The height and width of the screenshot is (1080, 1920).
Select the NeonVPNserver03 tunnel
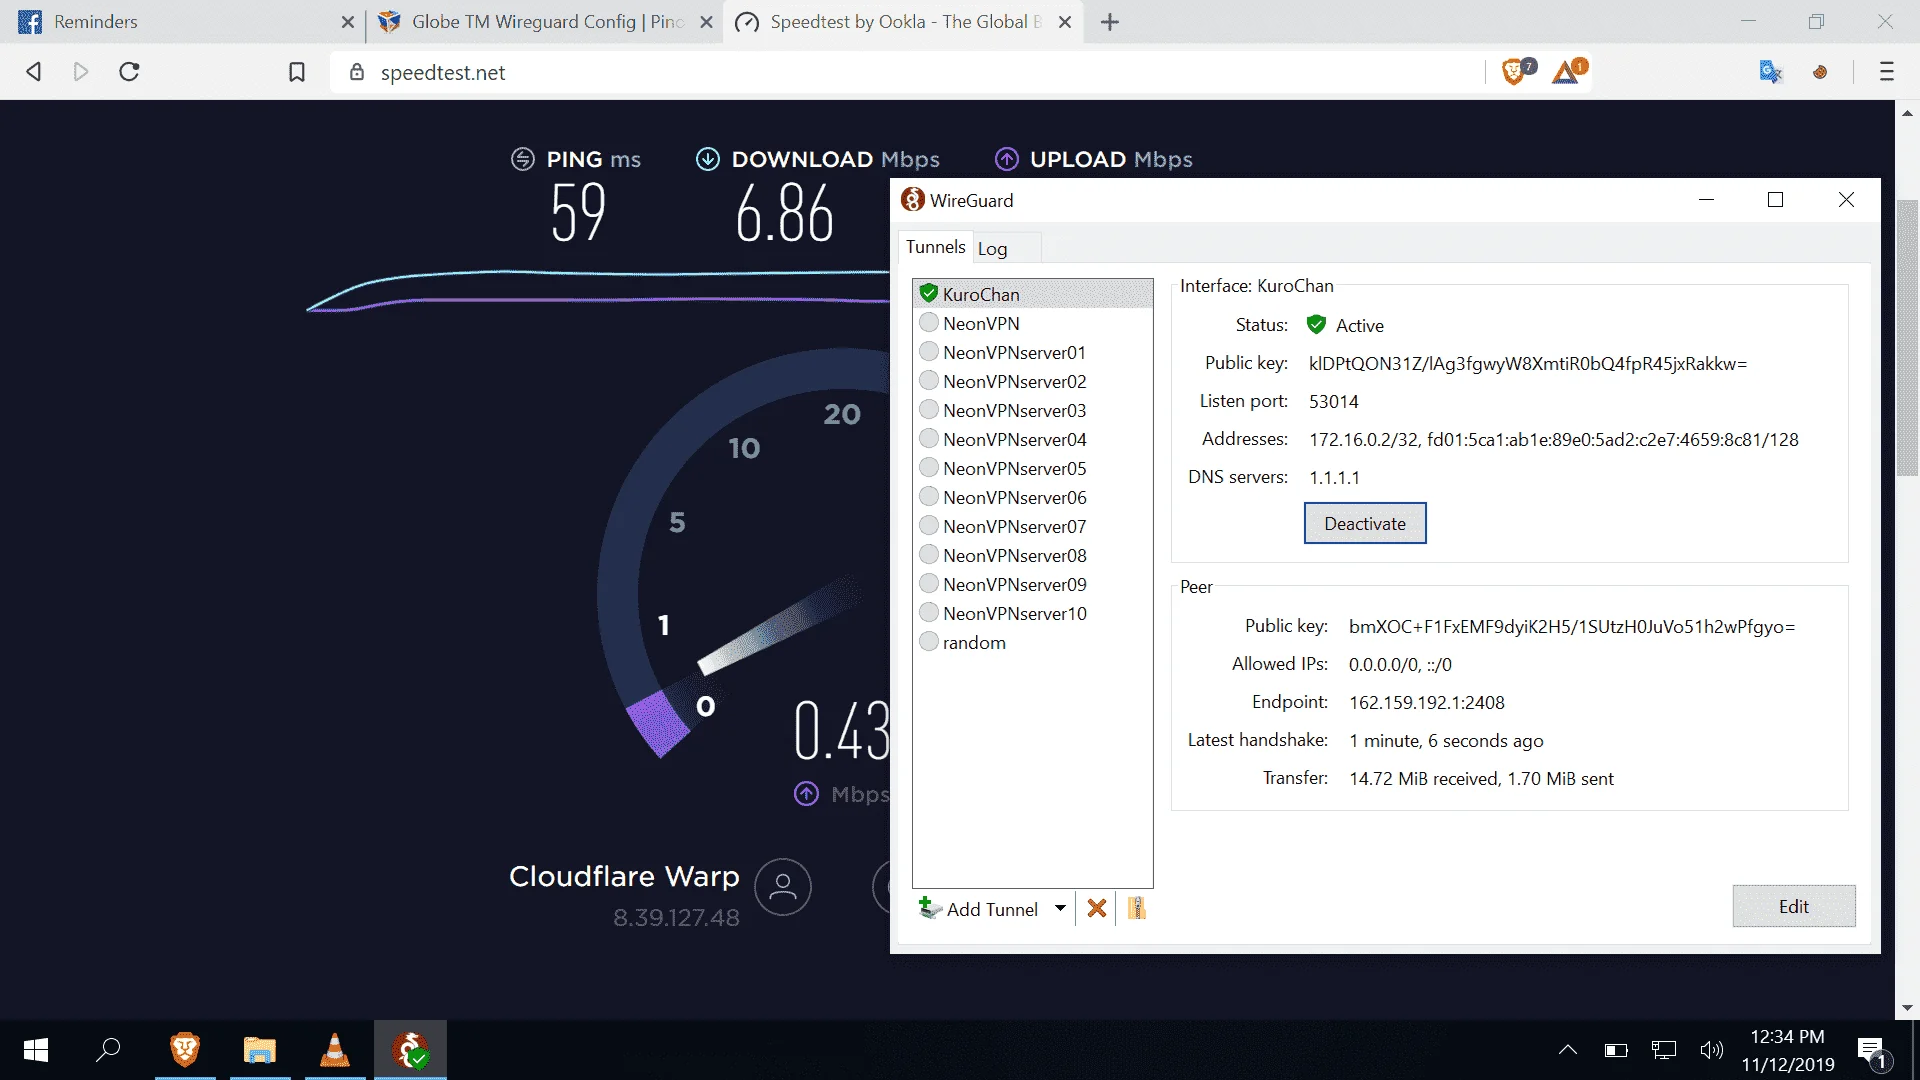[x=1033, y=410]
